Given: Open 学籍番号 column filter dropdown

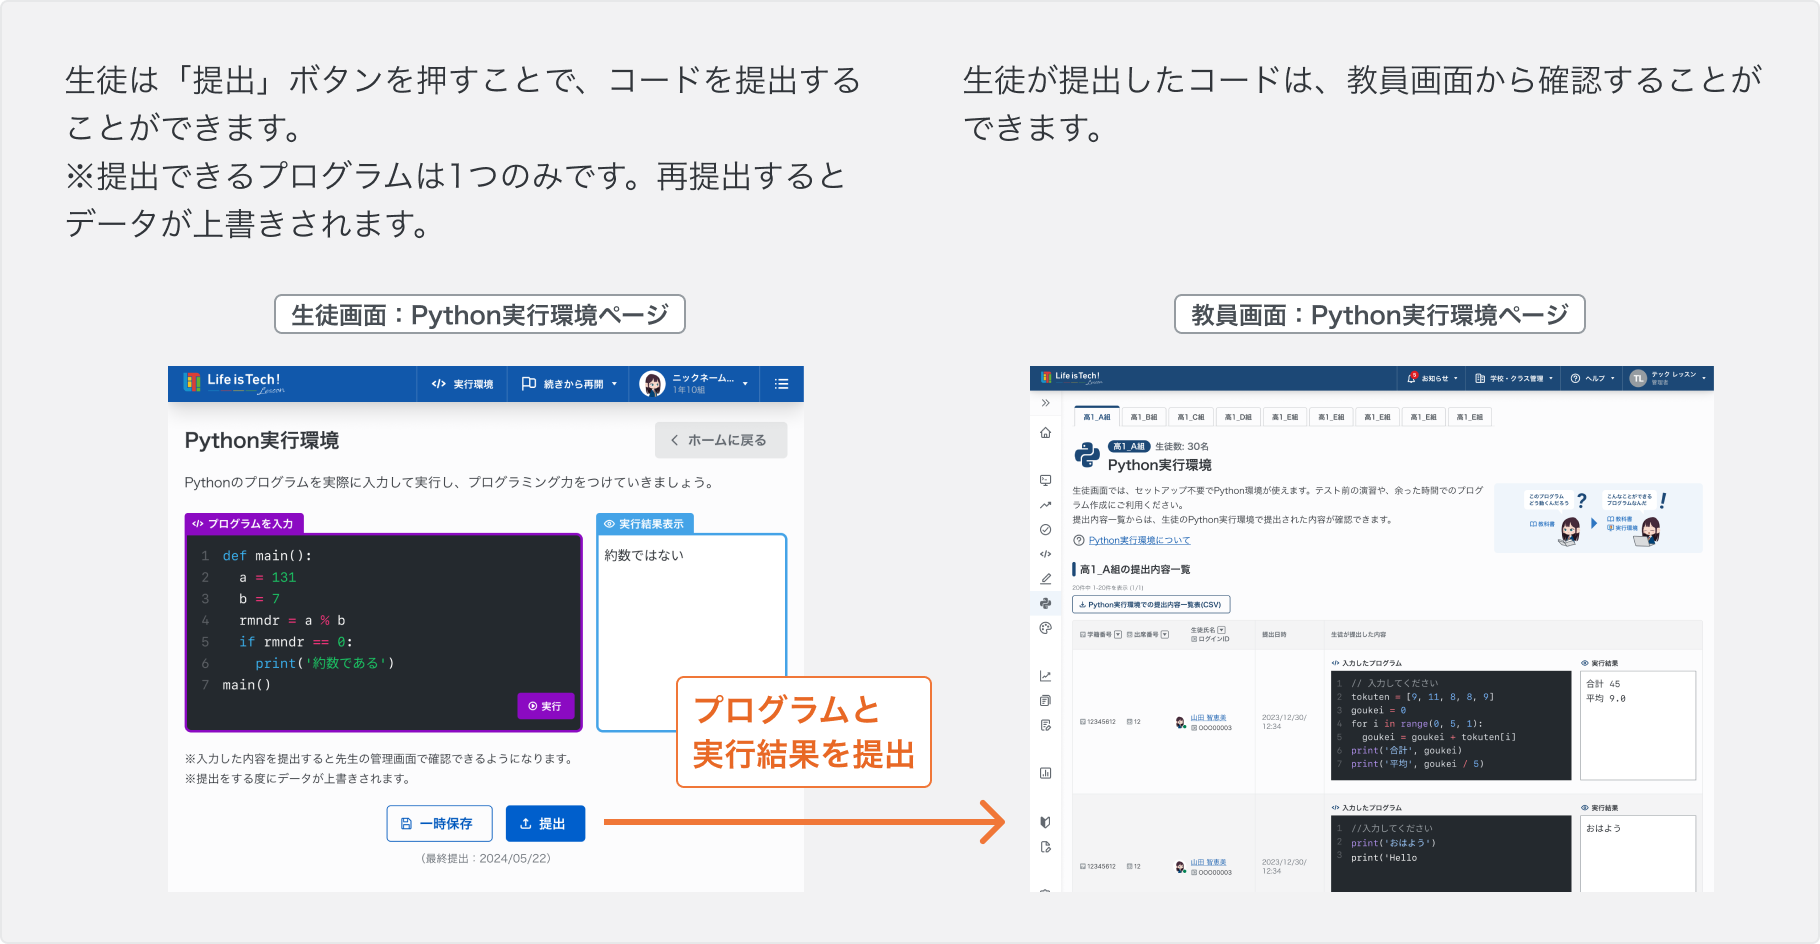Looking at the screenshot, I should tap(1118, 635).
